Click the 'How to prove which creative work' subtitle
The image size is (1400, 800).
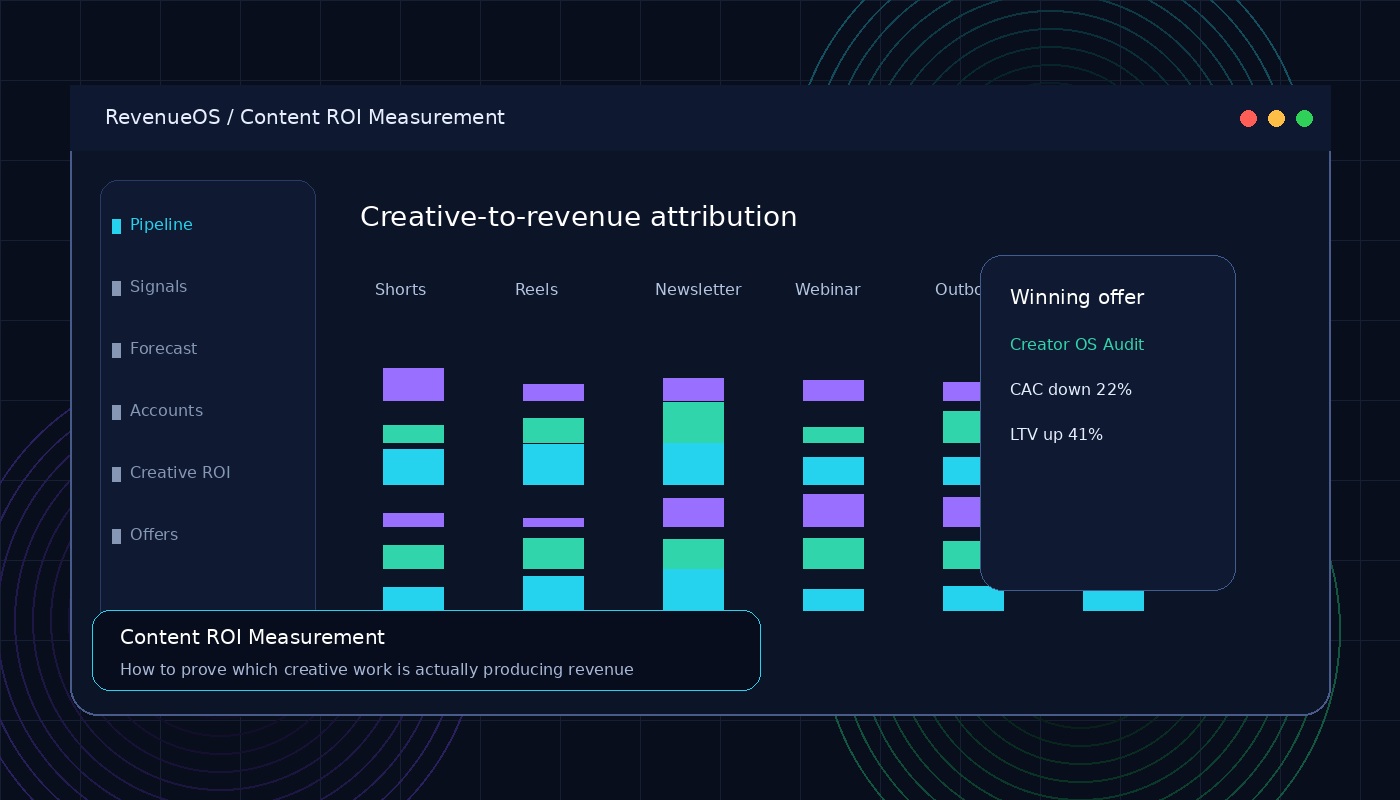[x=377, y=669]
